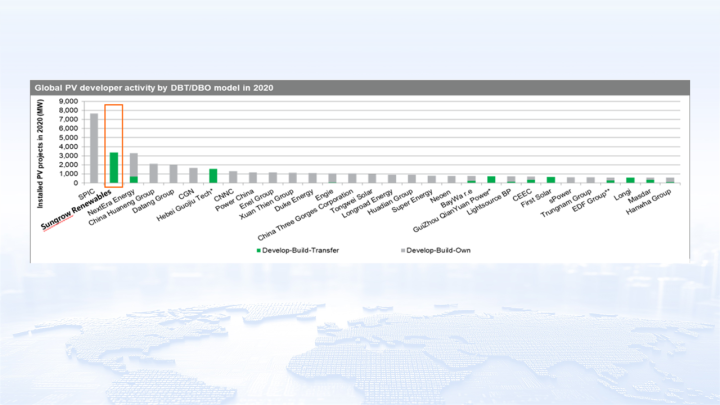Click the "8,000" y-axis value
This screenshot has width=720, height=405.
point(68,110)
